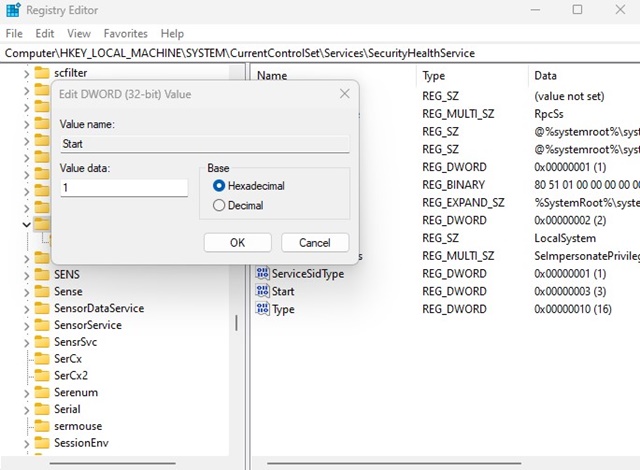Select the scfilter folder icon

coord(42,73)
